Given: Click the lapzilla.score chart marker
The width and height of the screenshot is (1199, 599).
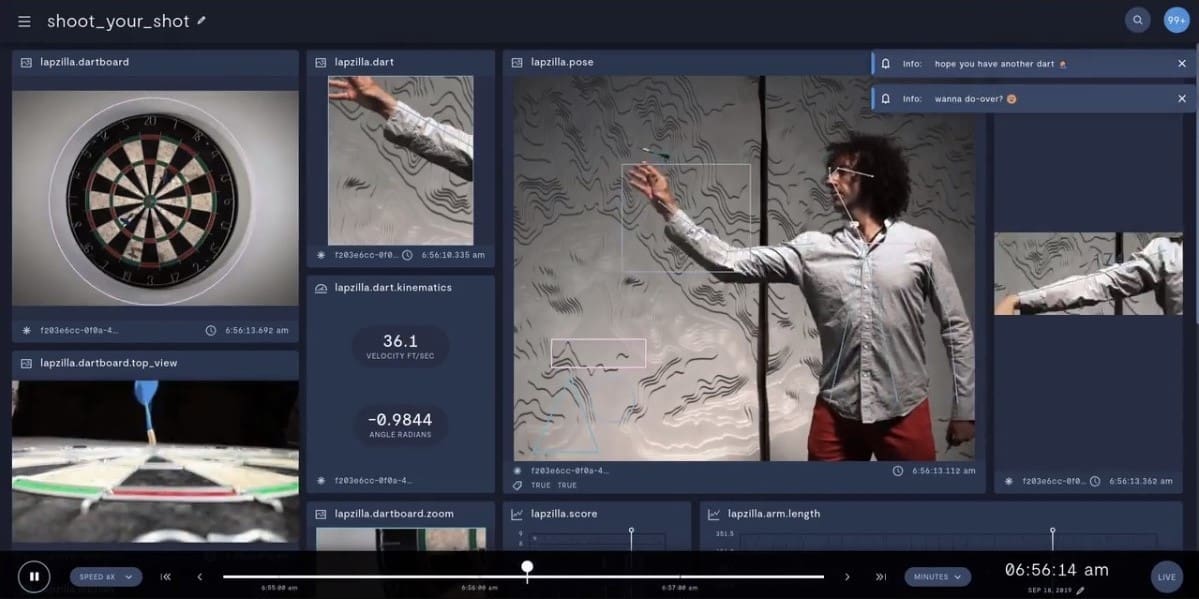Looking at the screenshot, I should [631, 530].
